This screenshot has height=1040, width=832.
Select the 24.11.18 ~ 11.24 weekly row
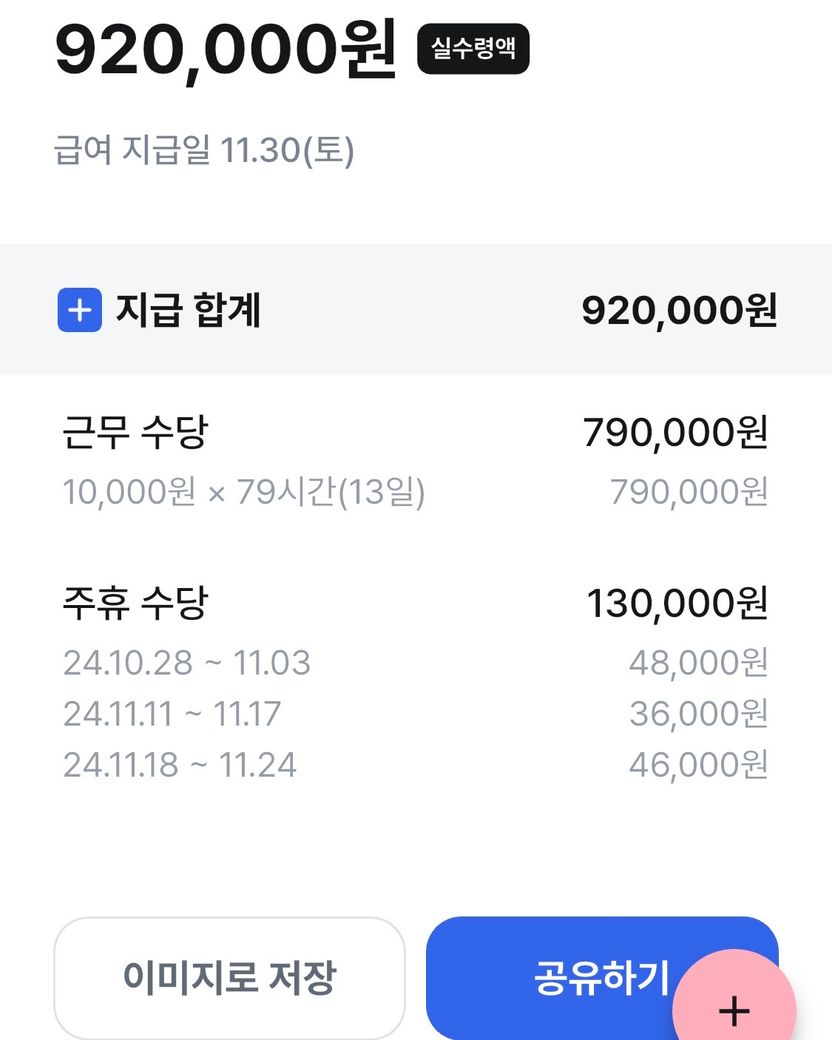[x=180, y=765]
